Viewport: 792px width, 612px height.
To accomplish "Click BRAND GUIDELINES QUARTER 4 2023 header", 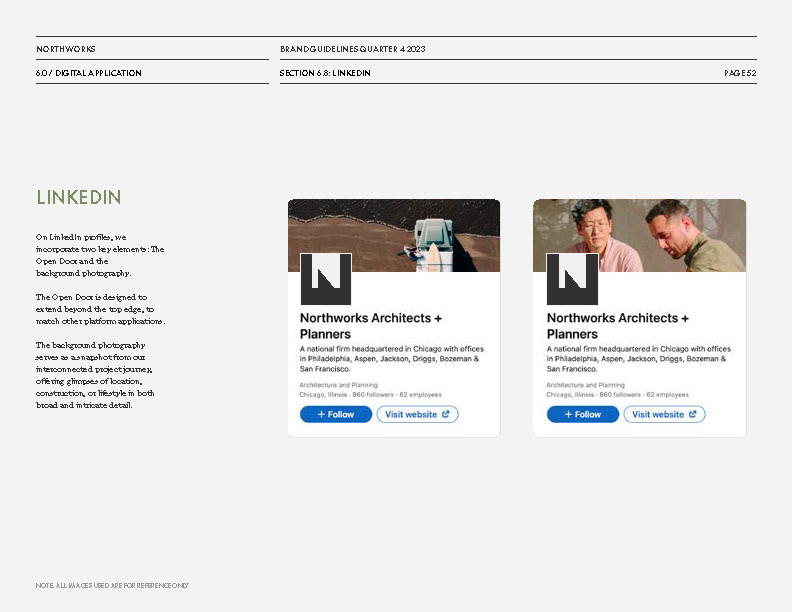I will click(x=353, y=49).
